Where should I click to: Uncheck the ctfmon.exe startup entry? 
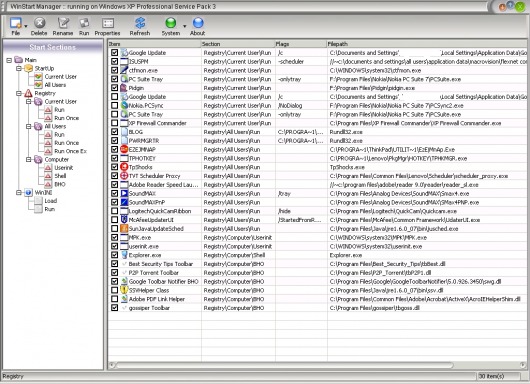pyautogui.click(x=115, y=70)
